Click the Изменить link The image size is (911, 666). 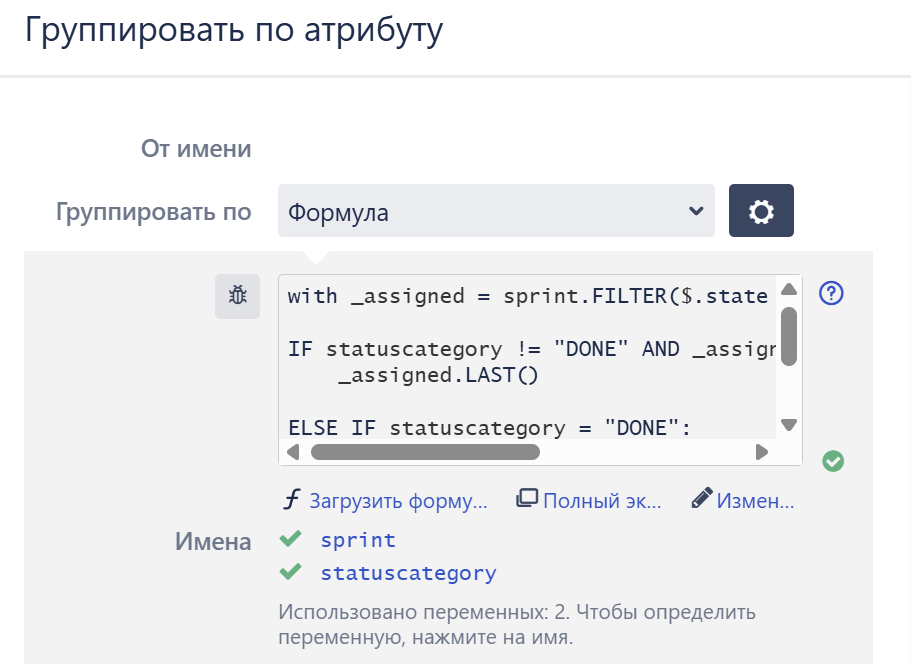[754, 501]
